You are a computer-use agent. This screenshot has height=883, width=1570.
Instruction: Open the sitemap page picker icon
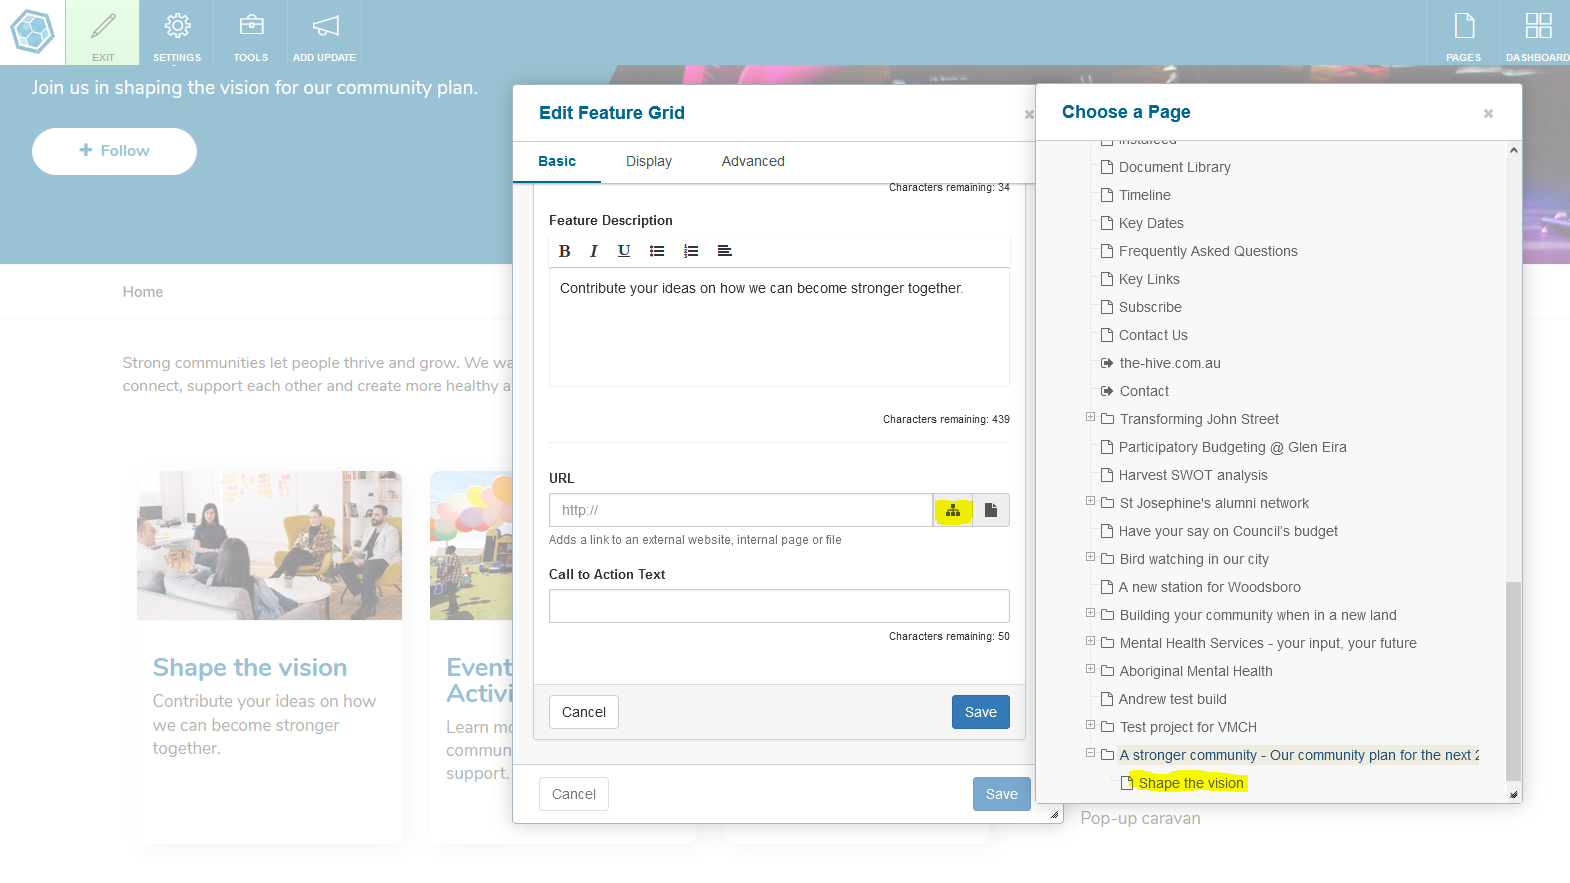point(953,510)
